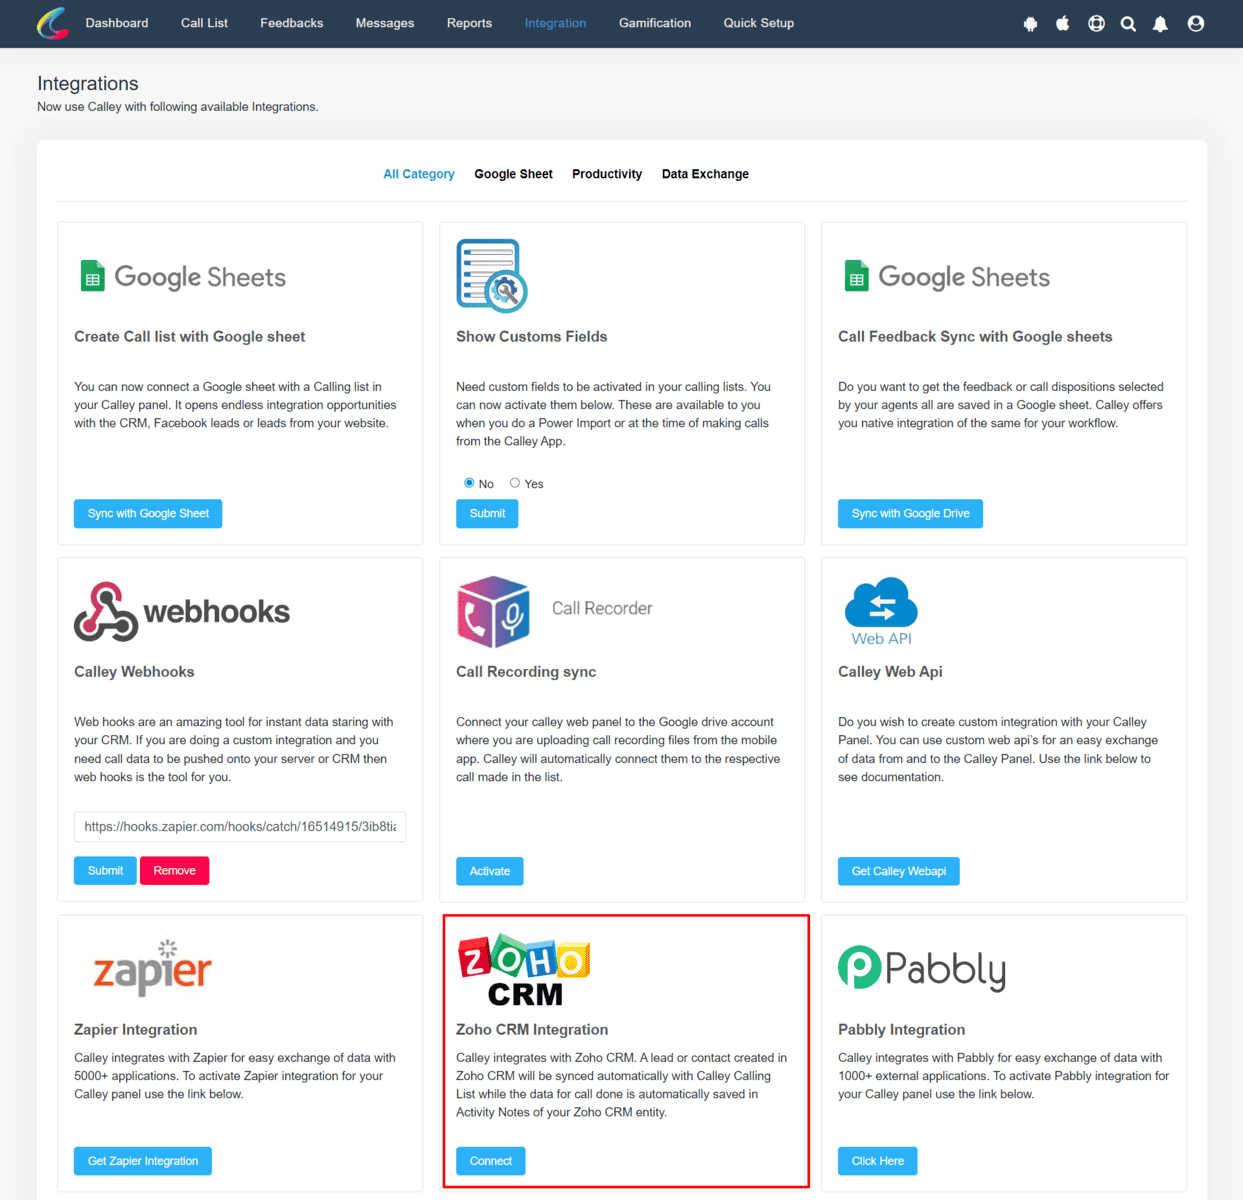Click the Calley logo in navbar
Screen dimensions: 1243x1200
click(x=53, y=23)
